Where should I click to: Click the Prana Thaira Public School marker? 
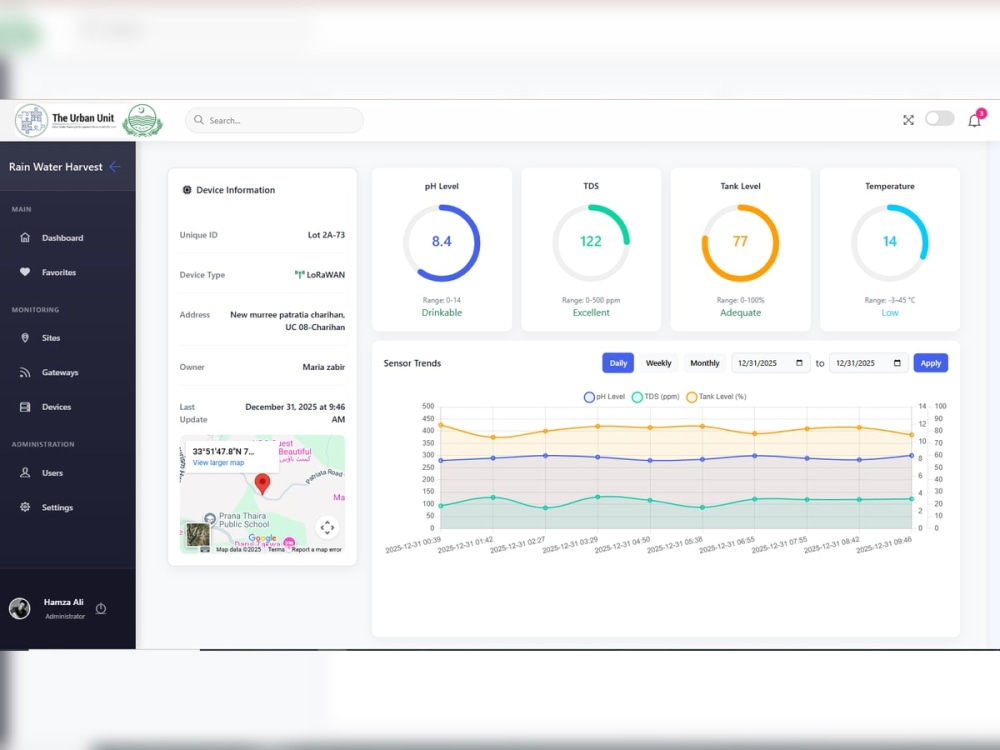tap(210, 518)
